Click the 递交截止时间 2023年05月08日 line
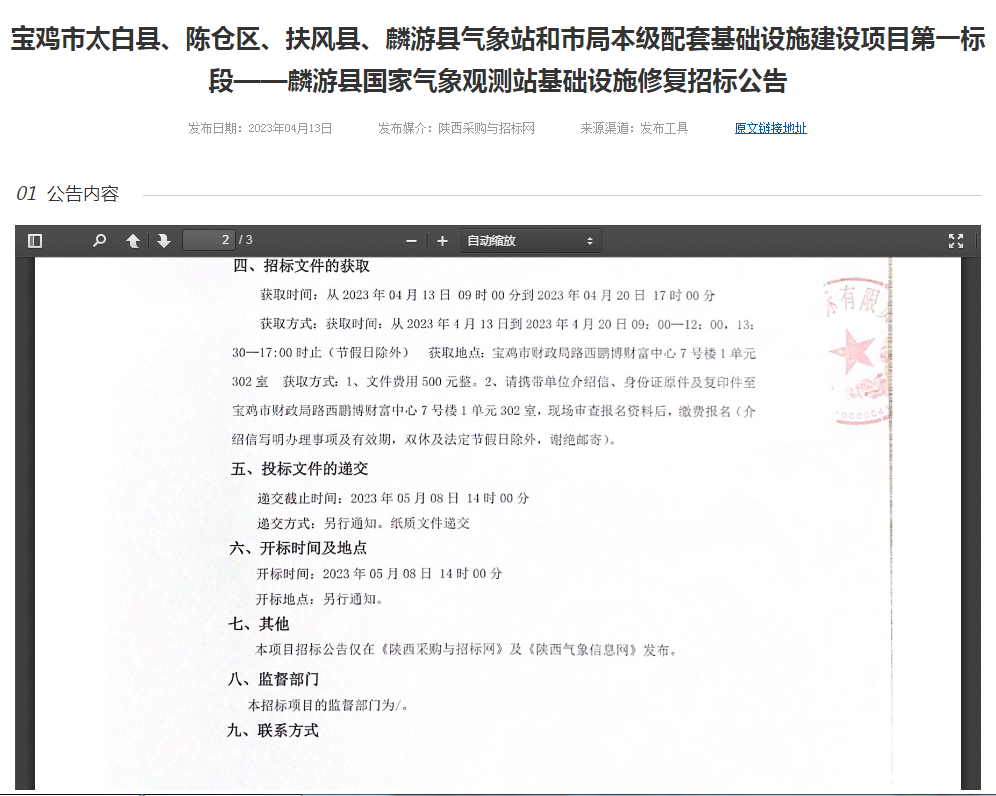 393,498
